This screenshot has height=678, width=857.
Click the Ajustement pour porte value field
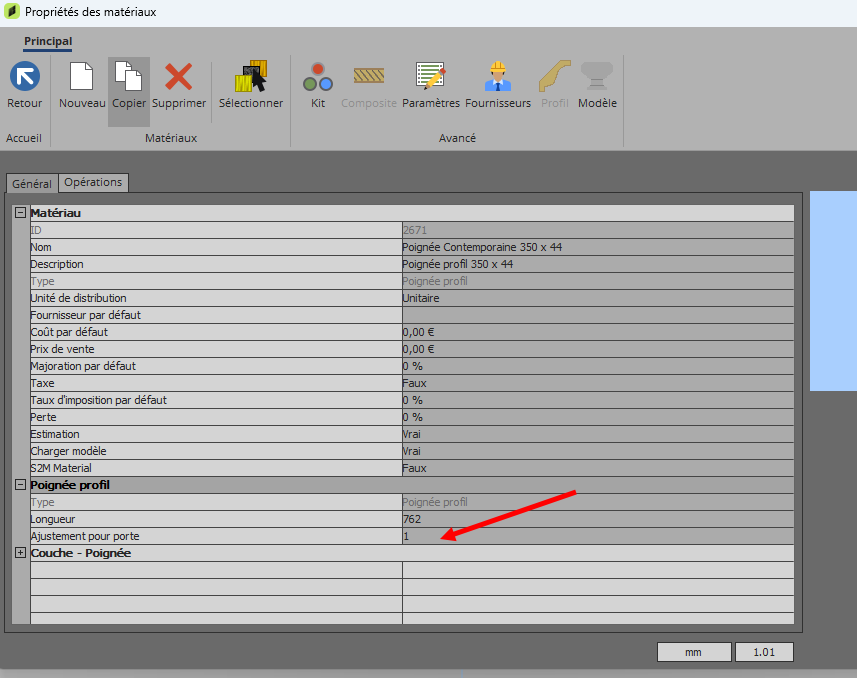pyautogui.click(x=597, y=536)
